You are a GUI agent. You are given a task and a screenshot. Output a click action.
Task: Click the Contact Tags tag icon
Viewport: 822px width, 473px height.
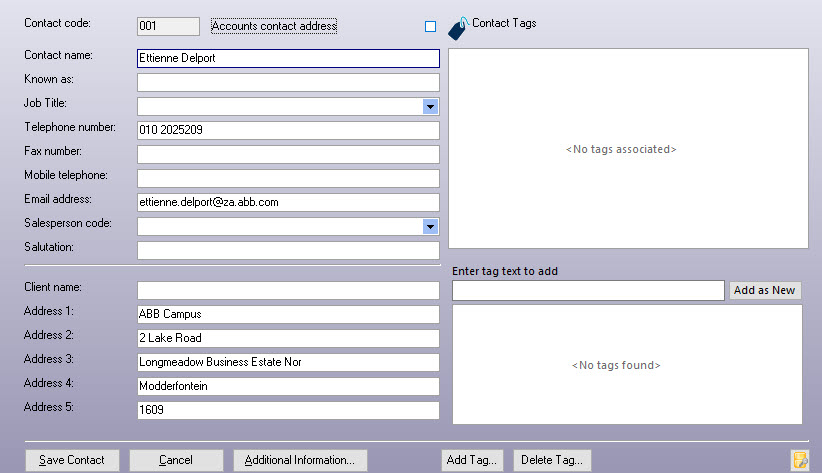(x=457, y=27)
